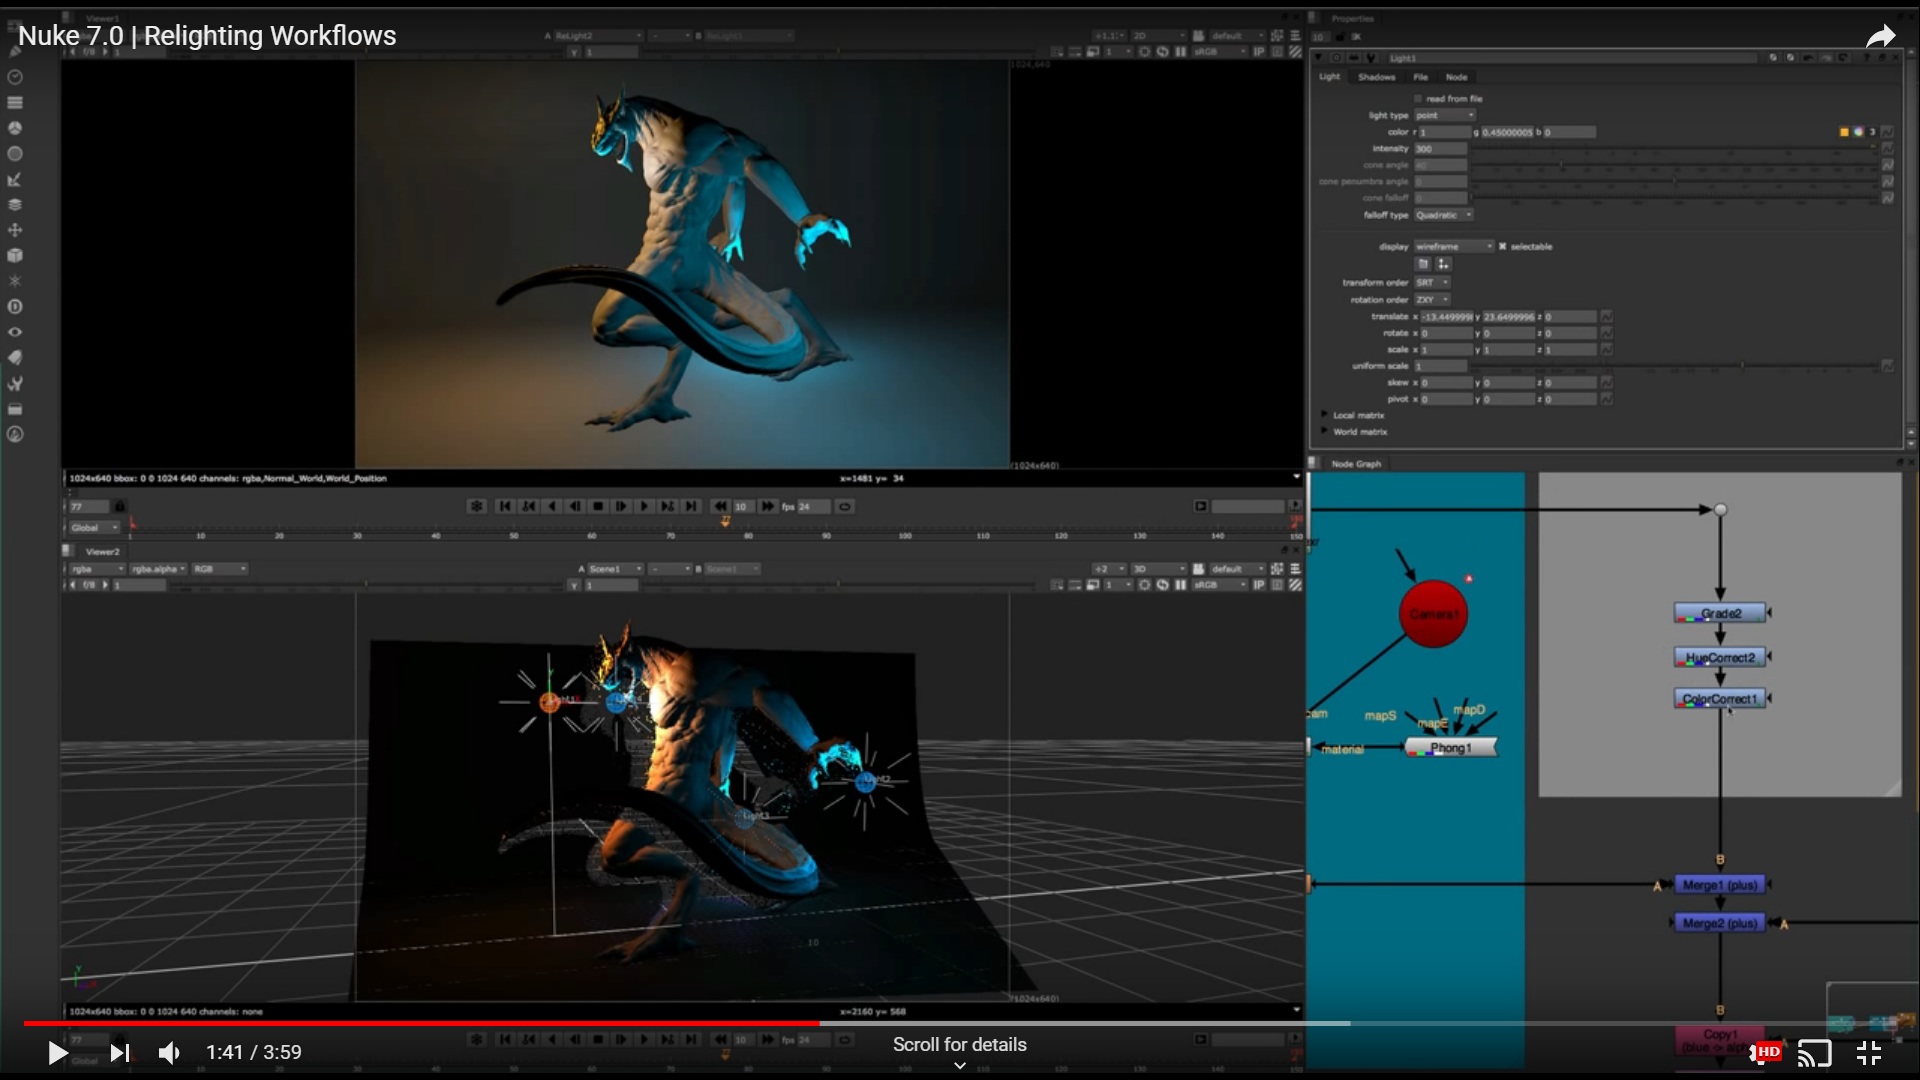
Task: Open the Merge nodes layers icon
Action: coord(15,204)
